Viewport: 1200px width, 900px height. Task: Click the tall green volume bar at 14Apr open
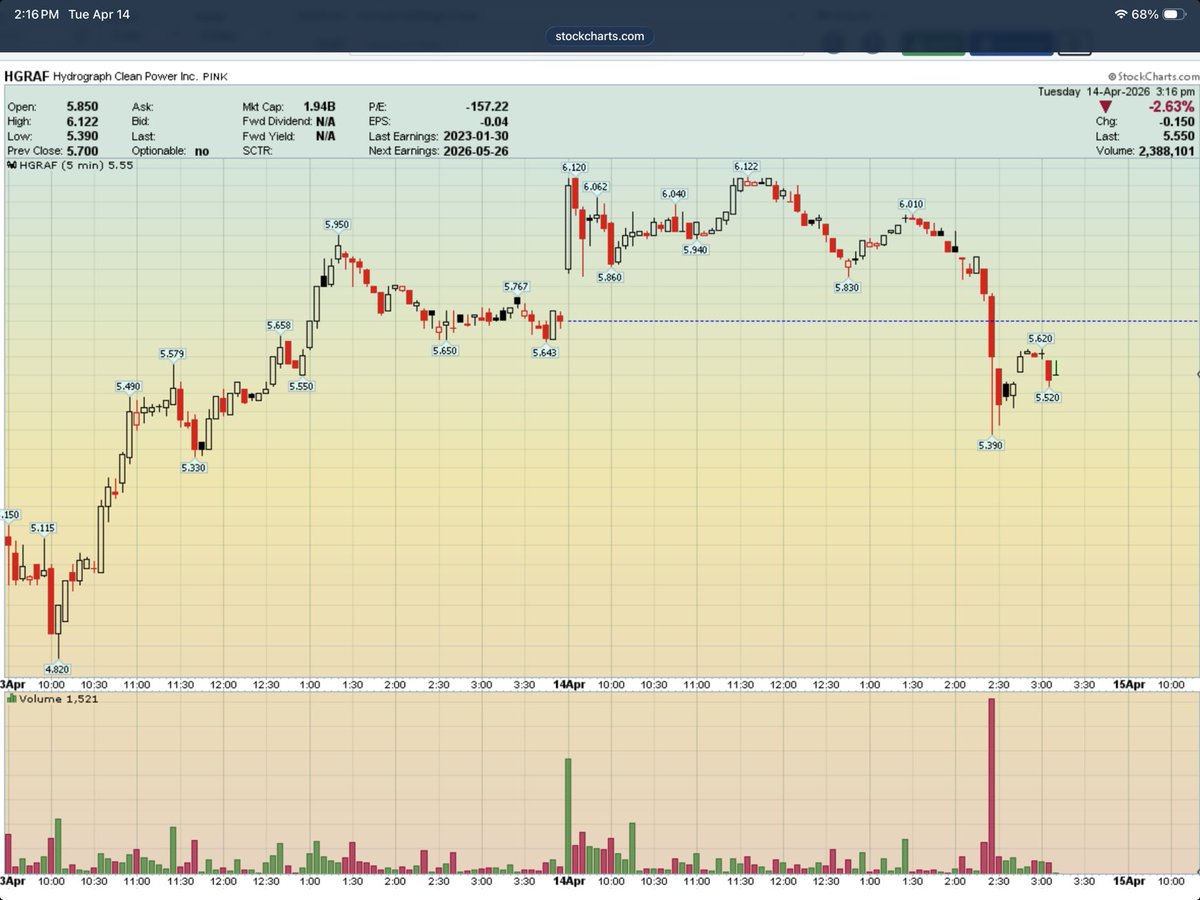coord(568,816)
